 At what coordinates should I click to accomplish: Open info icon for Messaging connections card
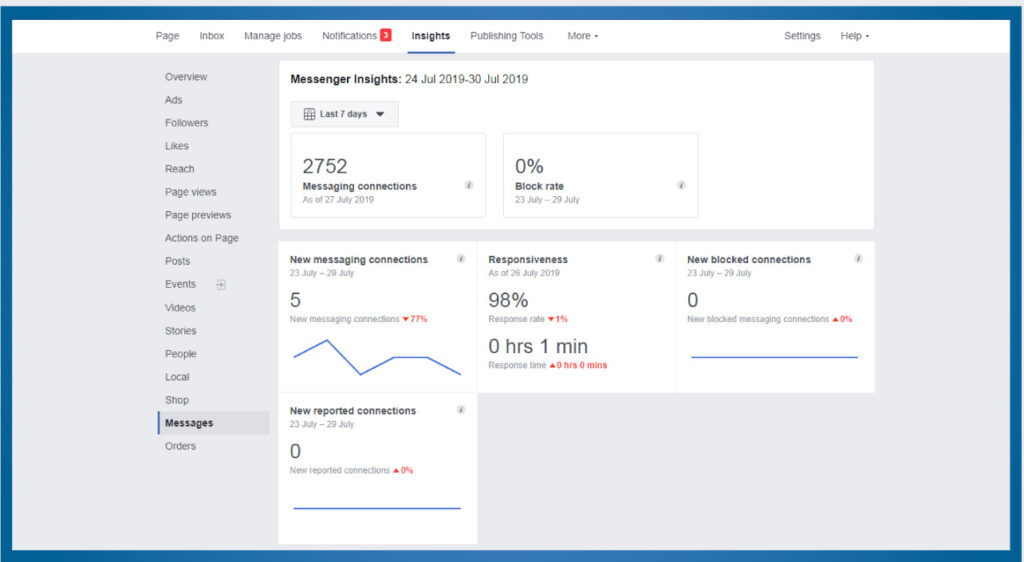[468, 185]
